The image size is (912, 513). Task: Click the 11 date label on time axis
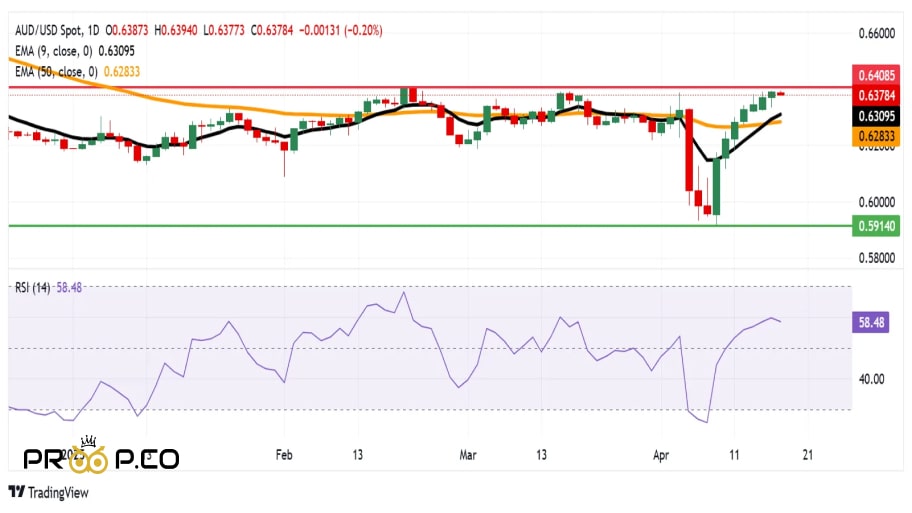[734, 455]
